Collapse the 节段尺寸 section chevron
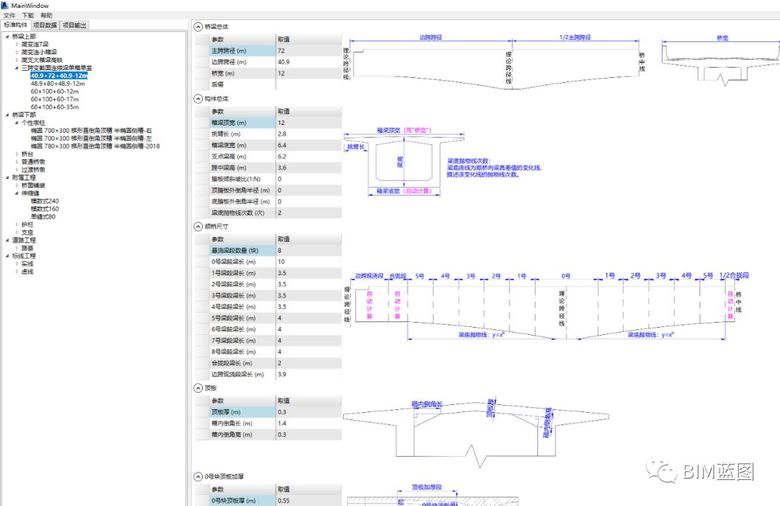This screenshot has height=506, width=780. click(196, 227)
